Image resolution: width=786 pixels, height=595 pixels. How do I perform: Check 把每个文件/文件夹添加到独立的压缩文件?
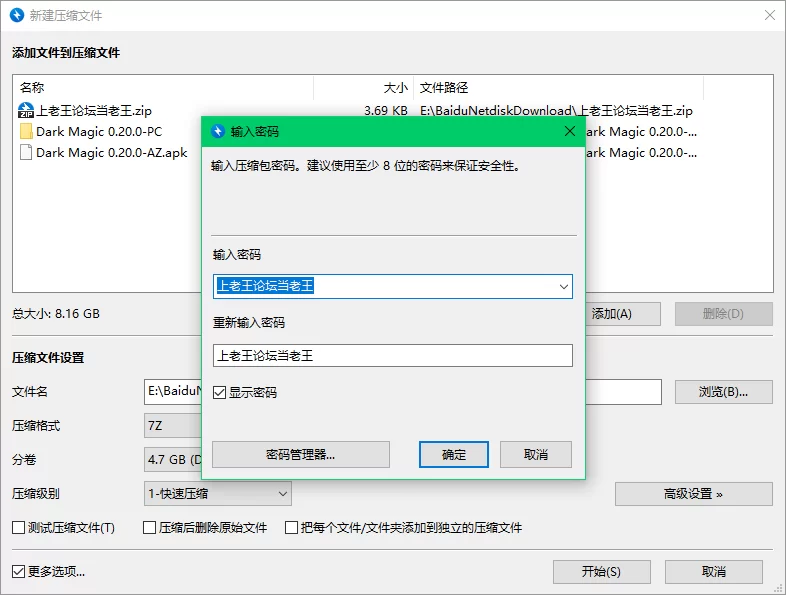[x=291, y=527]
